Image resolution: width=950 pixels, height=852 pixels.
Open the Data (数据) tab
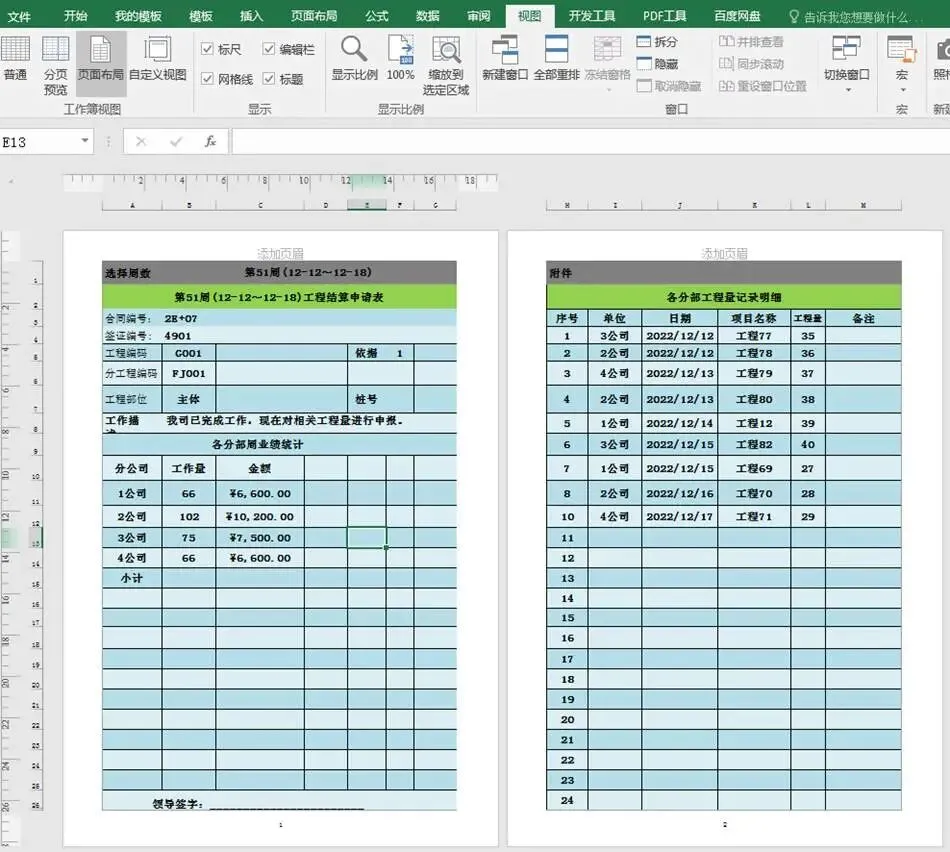pyautogui.click(x=428, y=16)
